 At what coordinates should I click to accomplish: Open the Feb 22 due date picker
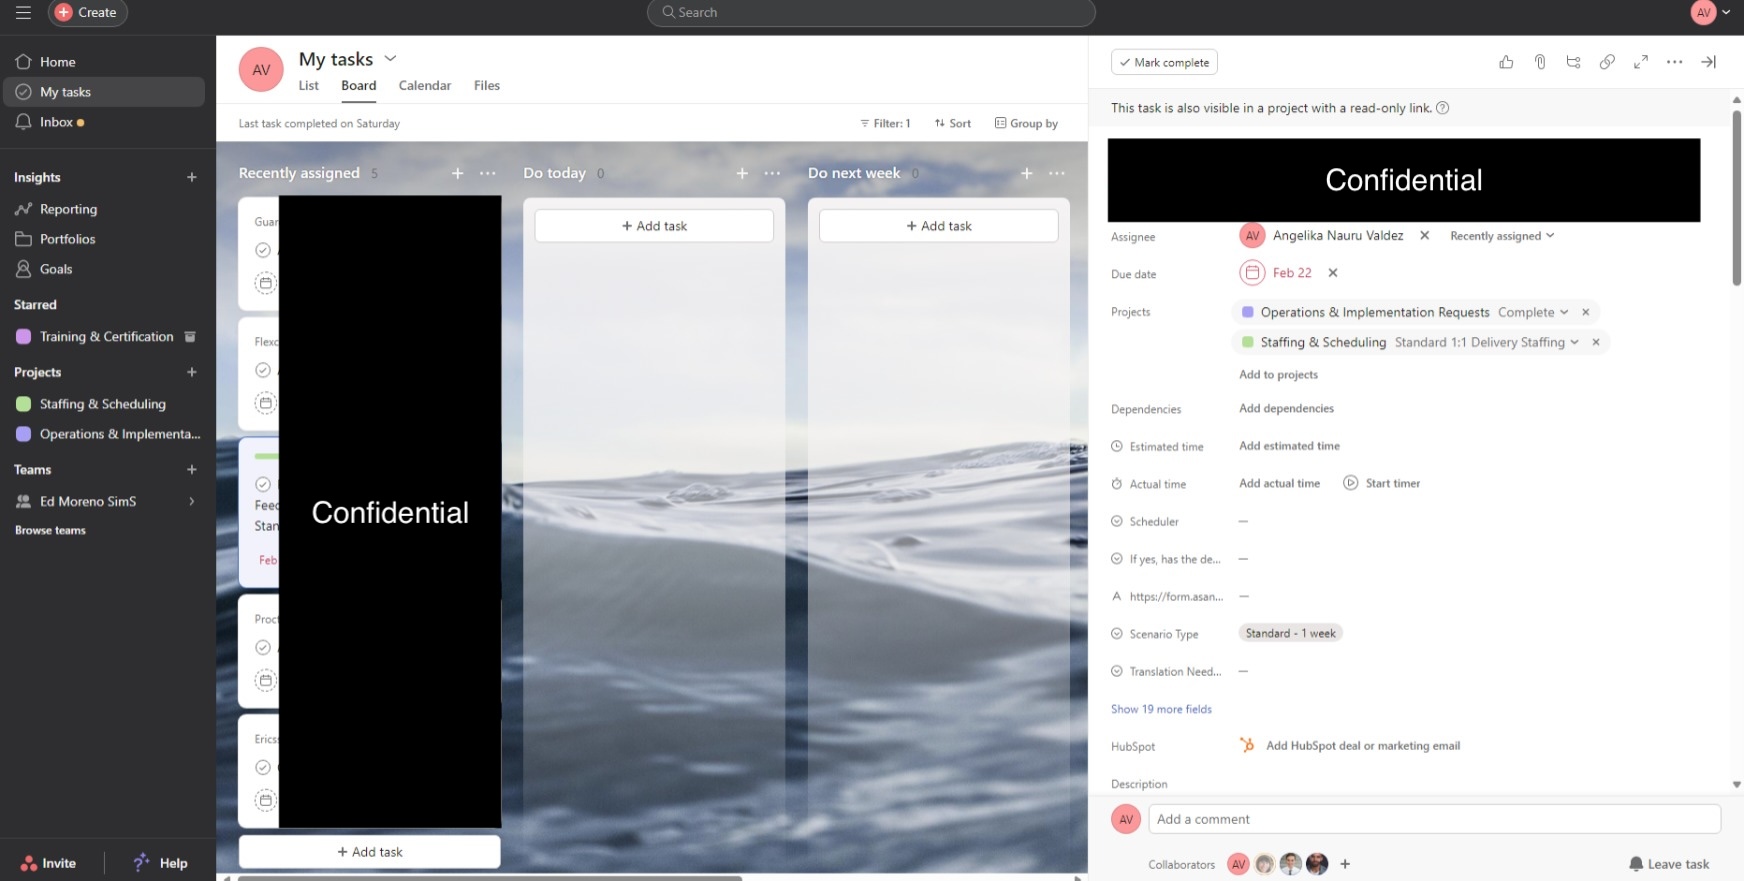point(1276,273)
